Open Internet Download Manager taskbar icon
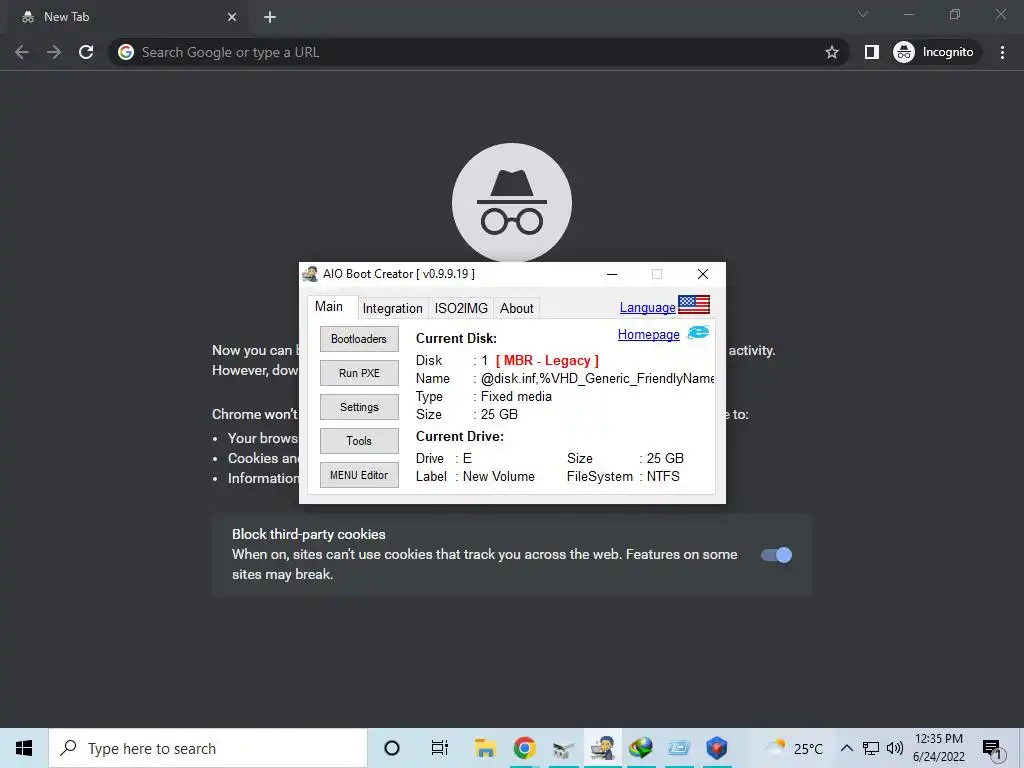This screenshot has height=768, width=1024. (641, 748)
